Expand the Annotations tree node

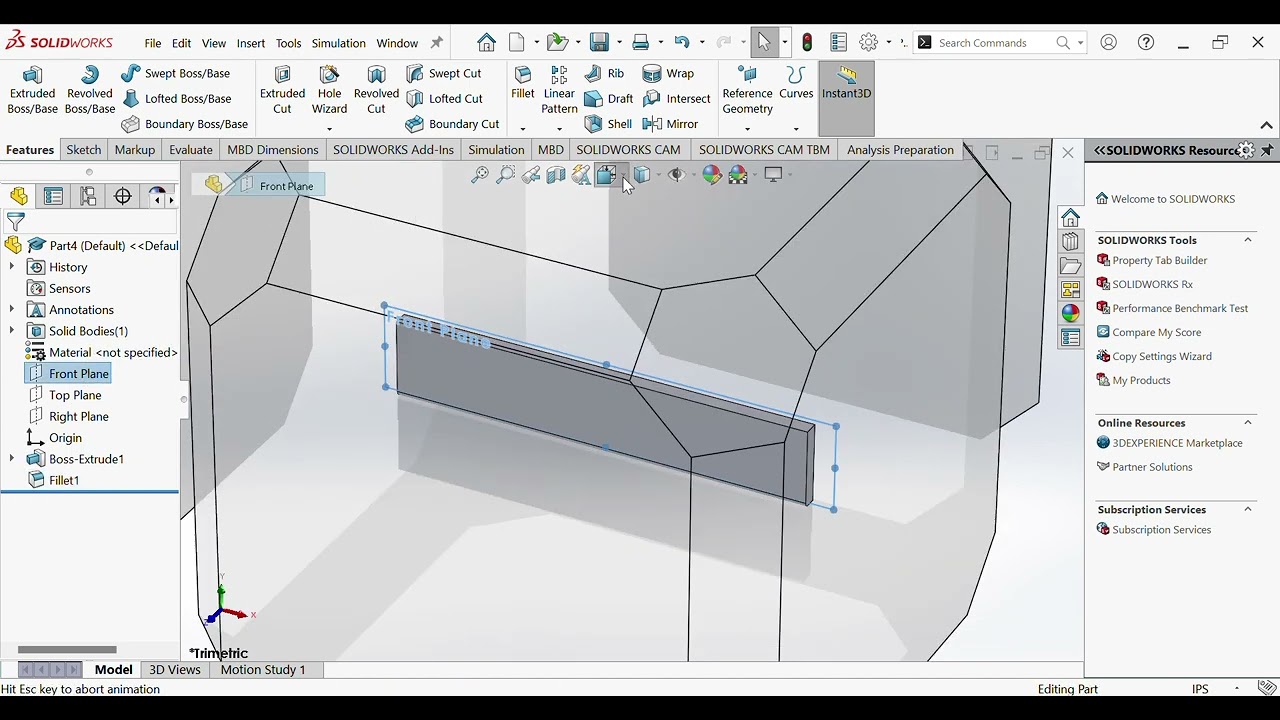(x=12, y=310)
